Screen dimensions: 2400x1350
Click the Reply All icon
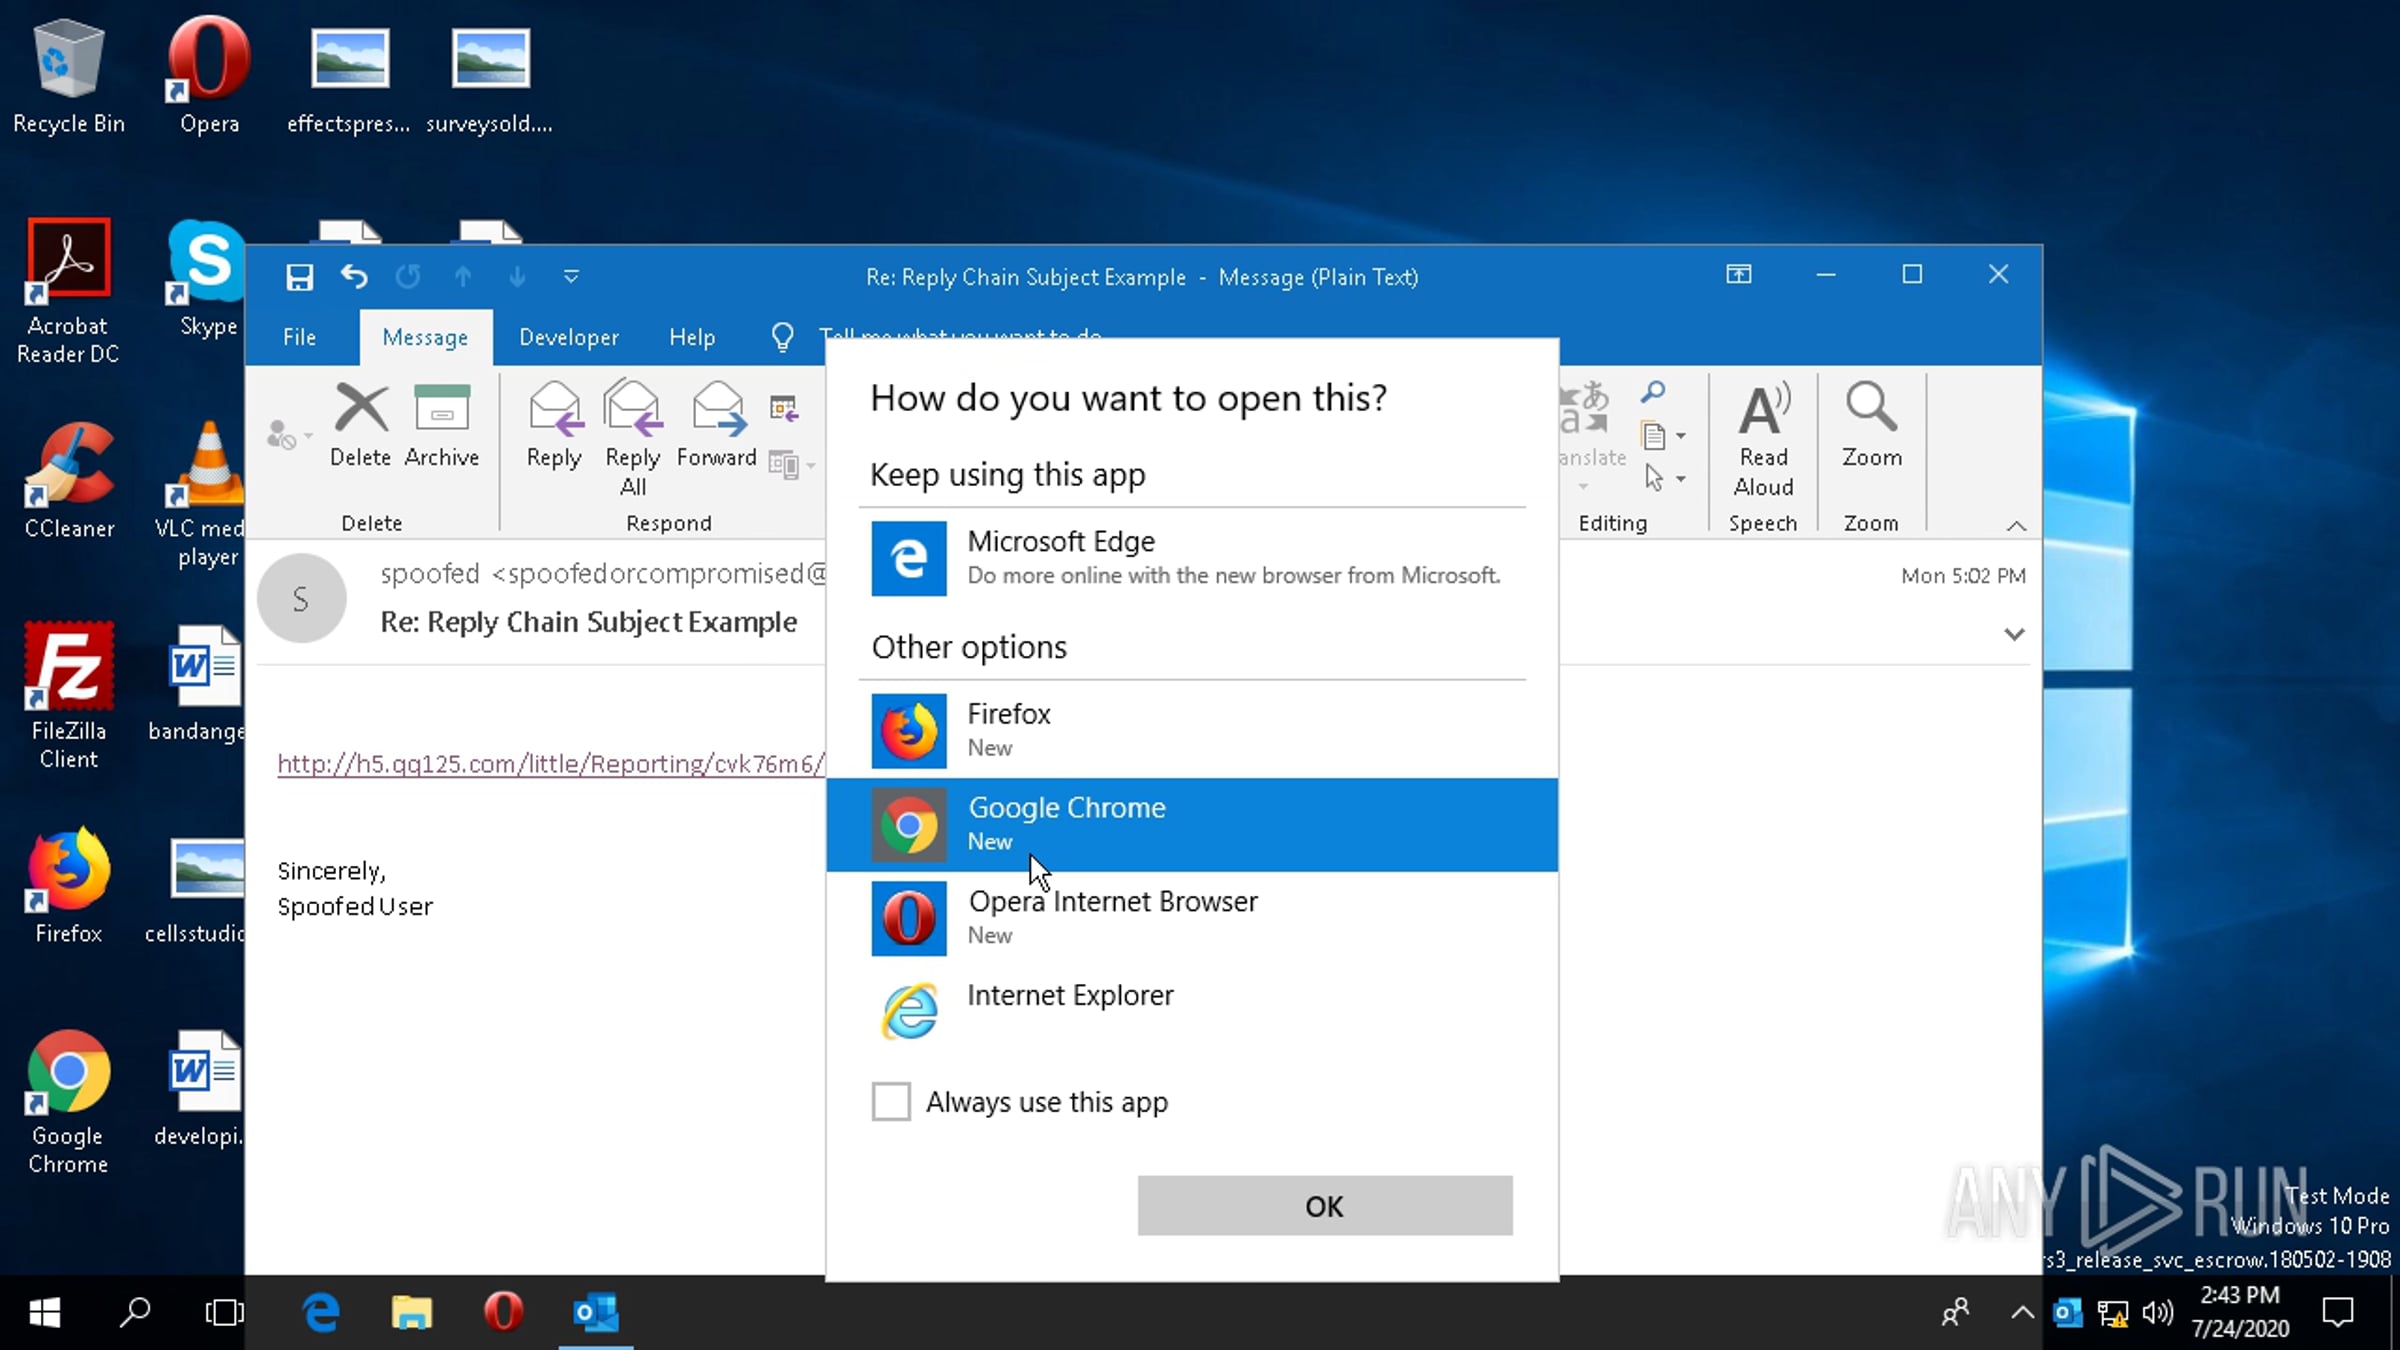(633, 437)
